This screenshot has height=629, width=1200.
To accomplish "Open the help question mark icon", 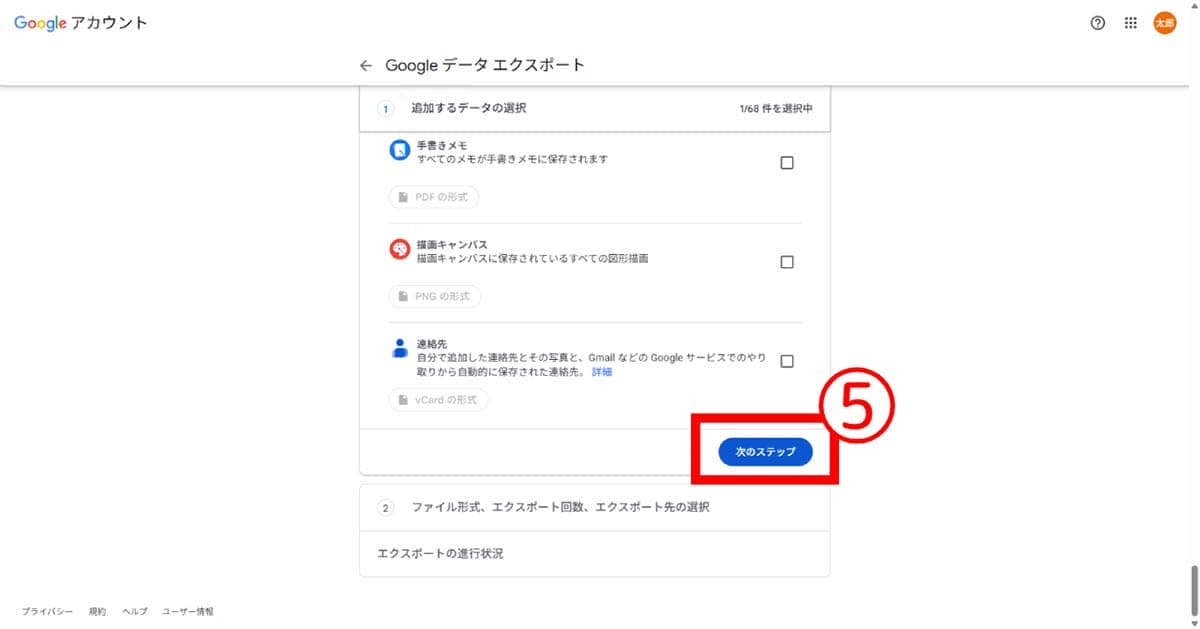I will (1098, 23).
